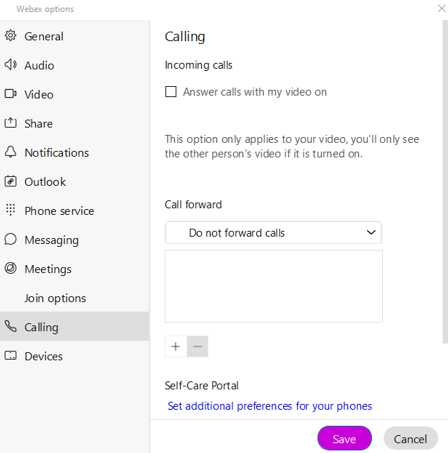The image size is (448, 453).
Task: Open Set additional preferences for your phones link
Action: (x=270, y=406)
